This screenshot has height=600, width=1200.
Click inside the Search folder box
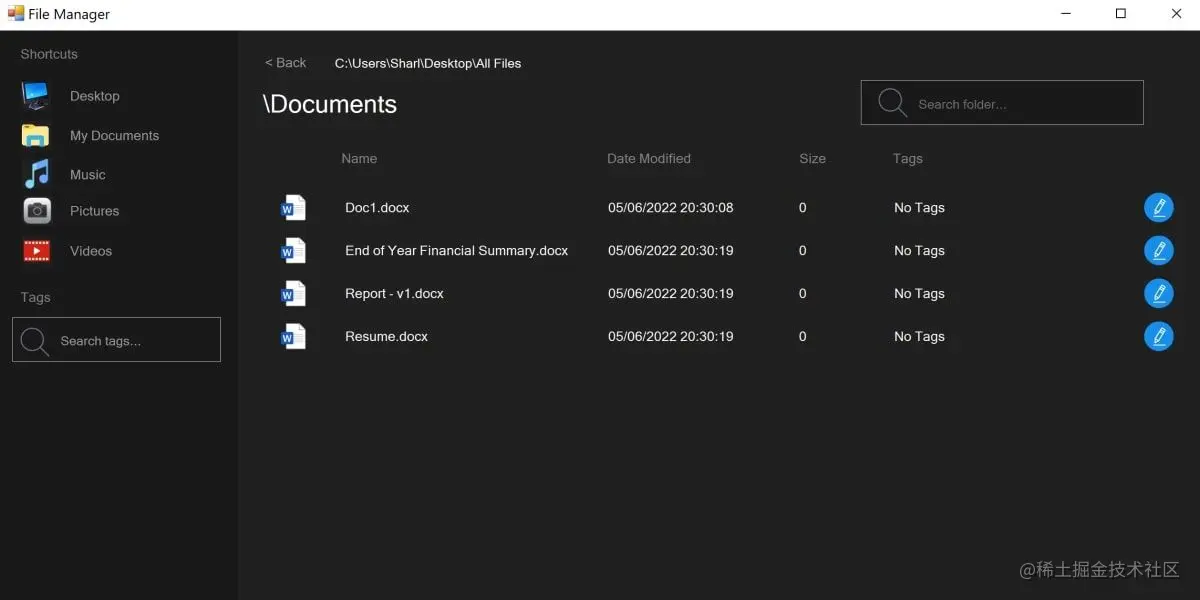pos(1000,102)
